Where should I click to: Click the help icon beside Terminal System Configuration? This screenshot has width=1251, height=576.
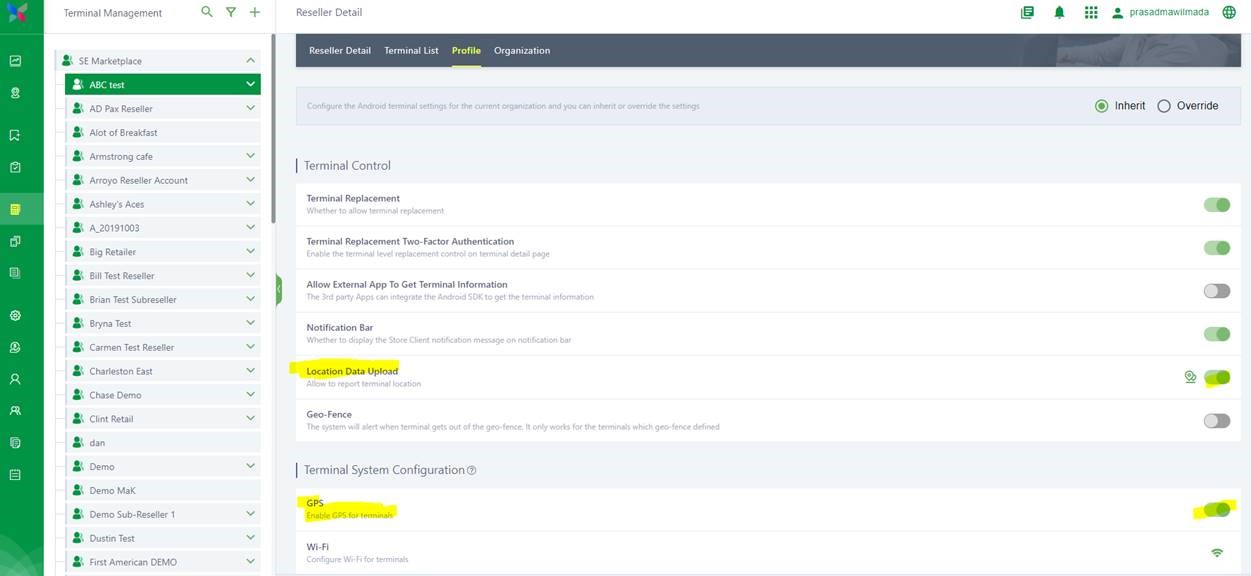click(472, 471)
